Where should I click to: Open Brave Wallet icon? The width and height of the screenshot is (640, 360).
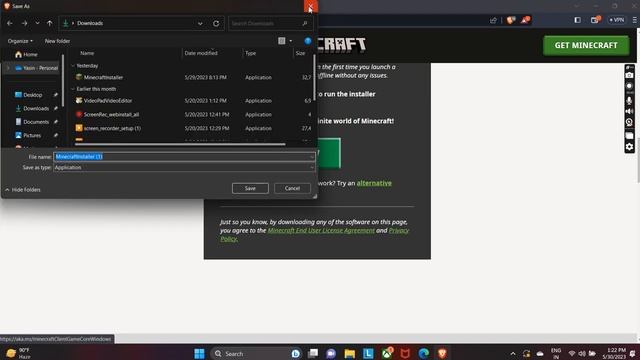pos(596,20)
